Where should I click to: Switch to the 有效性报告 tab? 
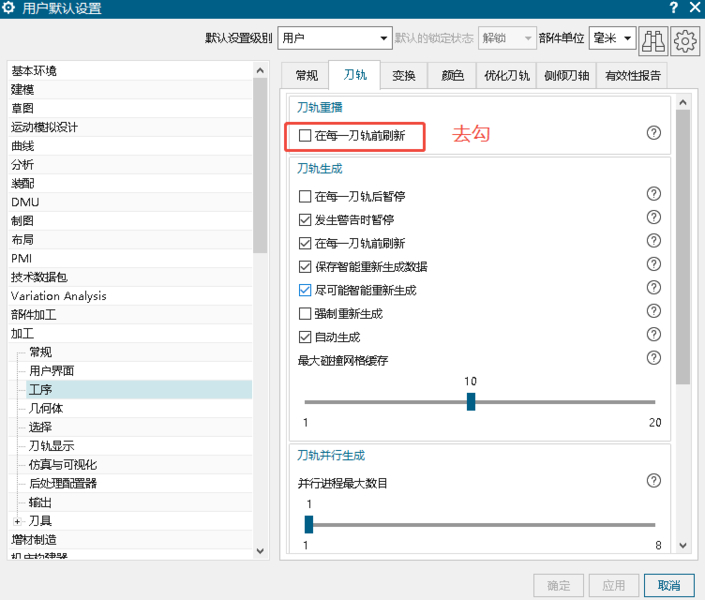coord(632,76)
